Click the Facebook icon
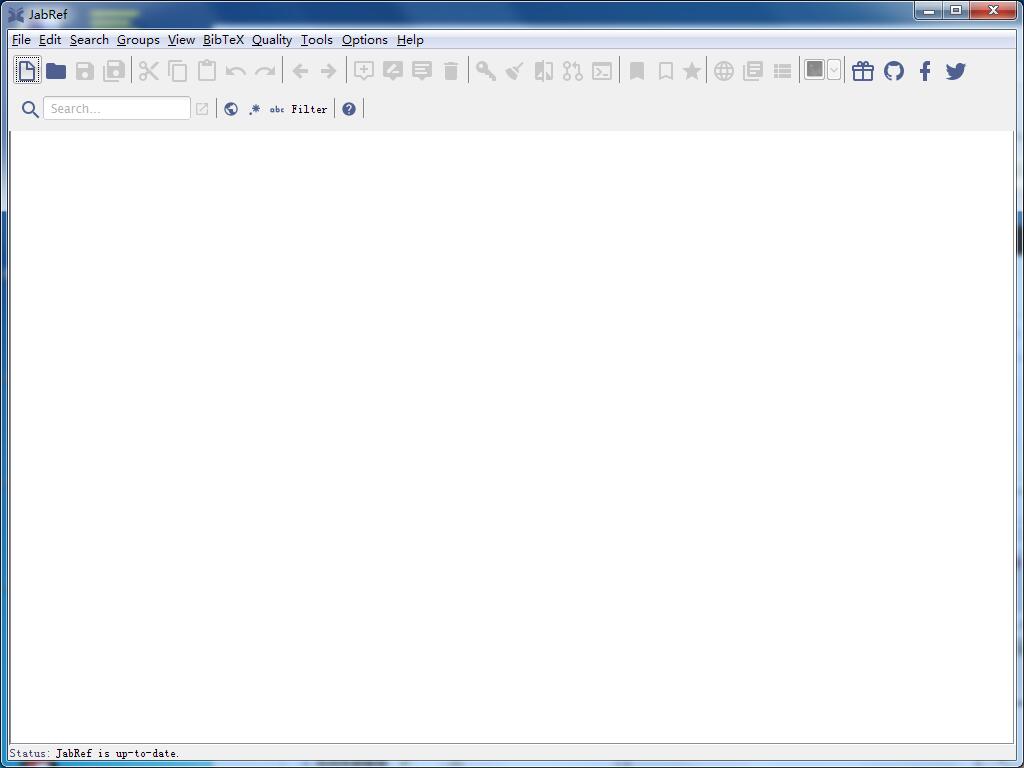Screen dimensions: 1024x768 pyautogui.click(x=925, y=71)
